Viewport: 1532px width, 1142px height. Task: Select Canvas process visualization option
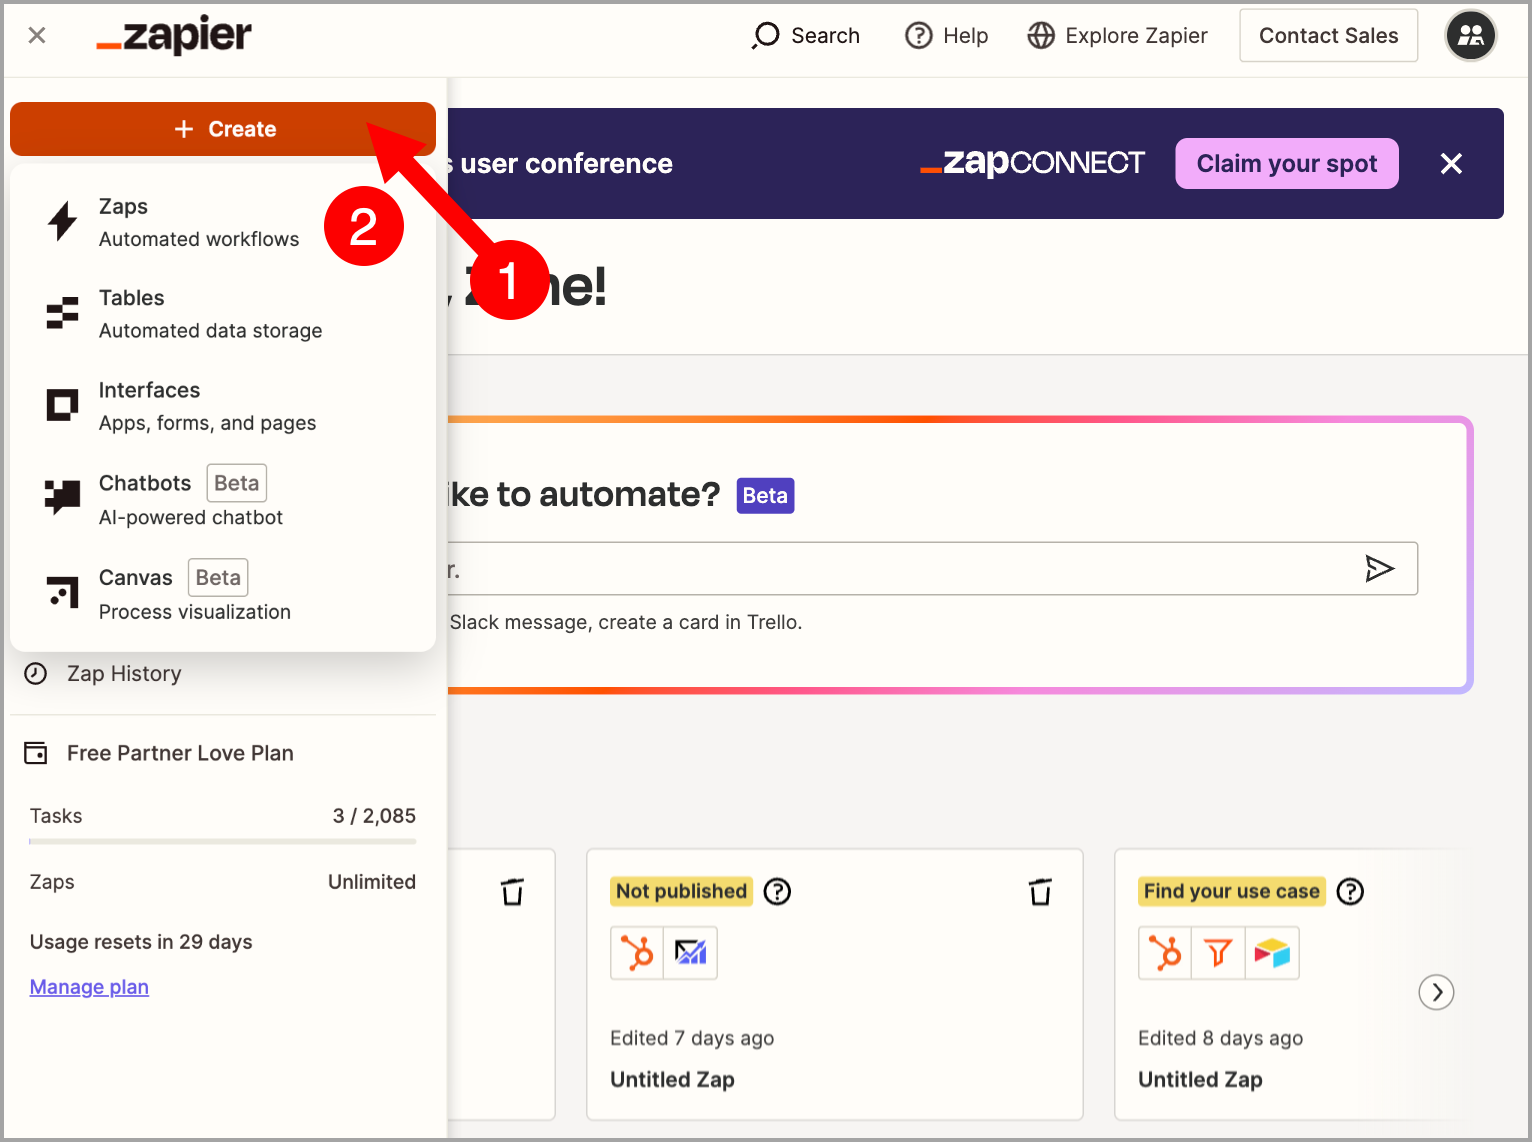click(222, 594)
